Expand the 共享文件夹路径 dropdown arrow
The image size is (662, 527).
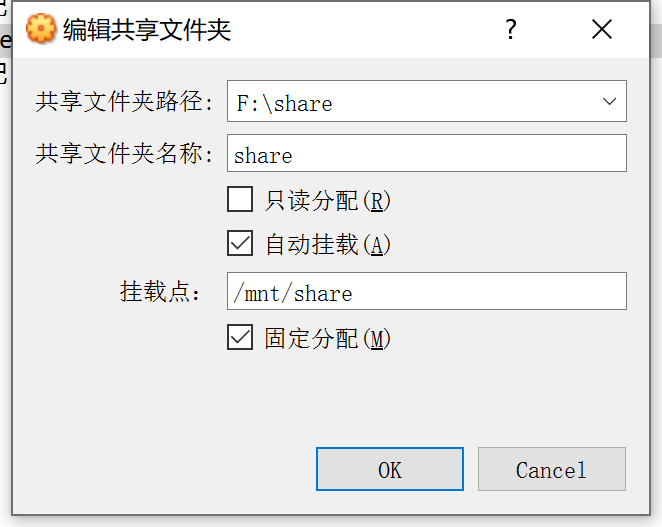(609, 102)
